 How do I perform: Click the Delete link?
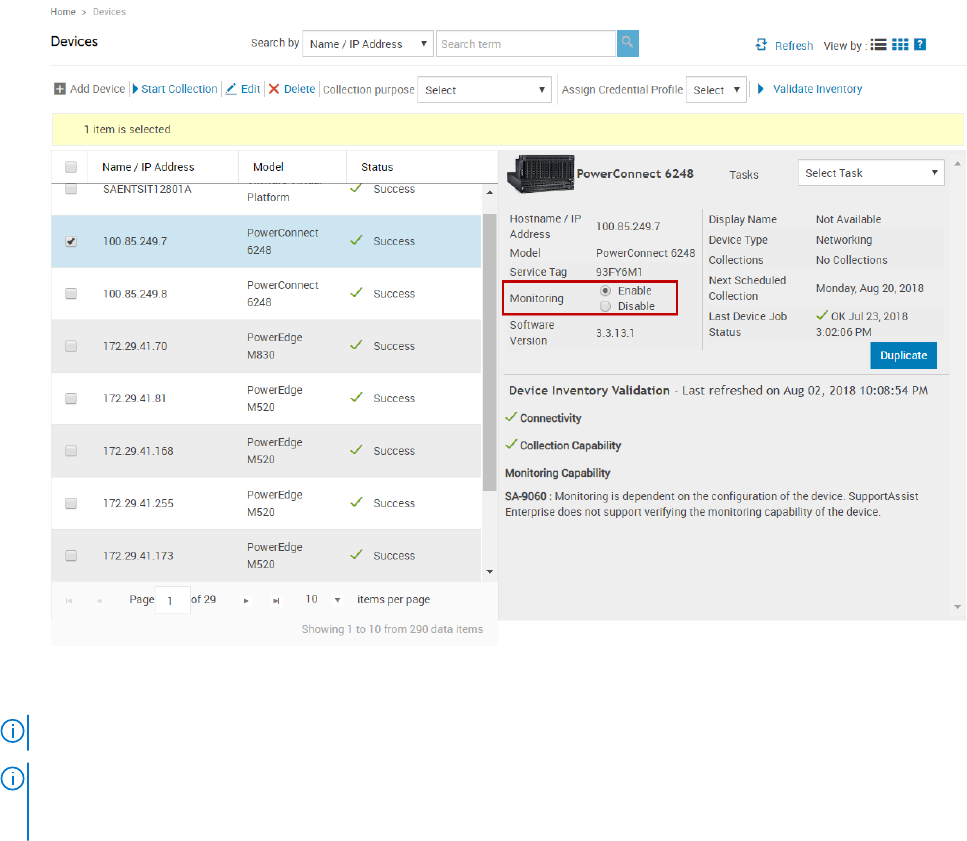(x=300, y=89)
